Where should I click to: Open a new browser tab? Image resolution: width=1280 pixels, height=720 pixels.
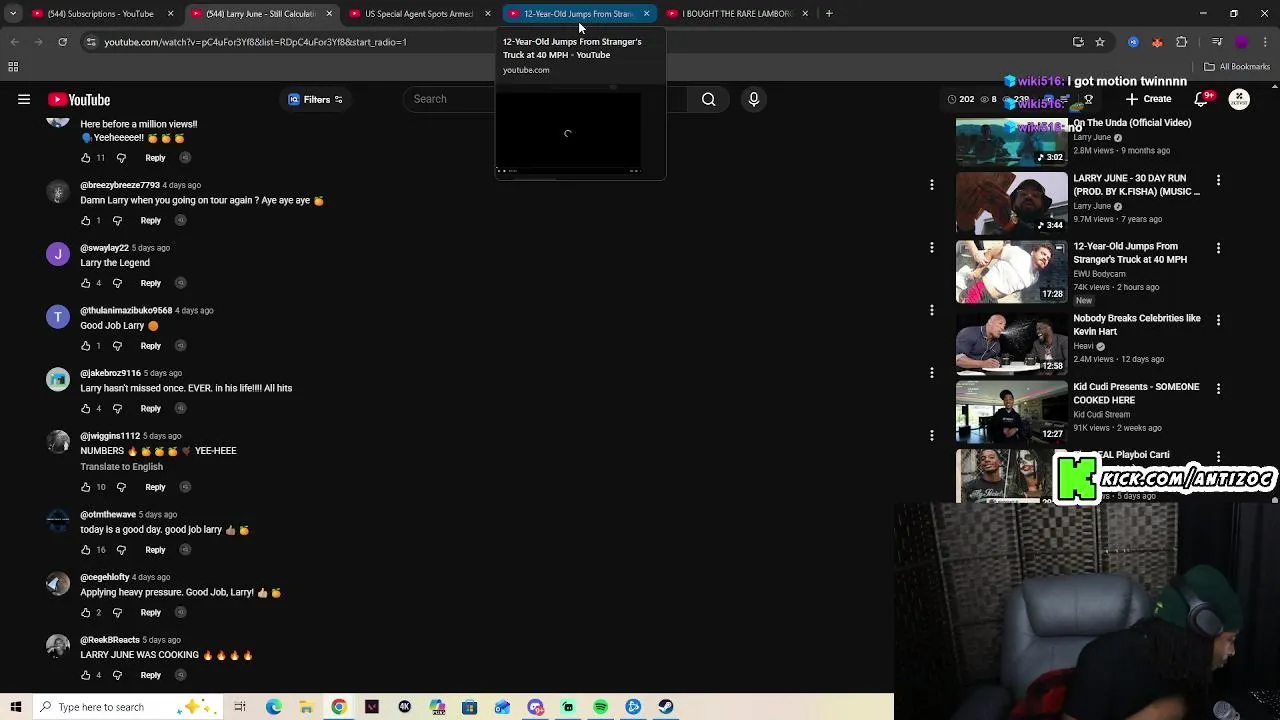829,14
